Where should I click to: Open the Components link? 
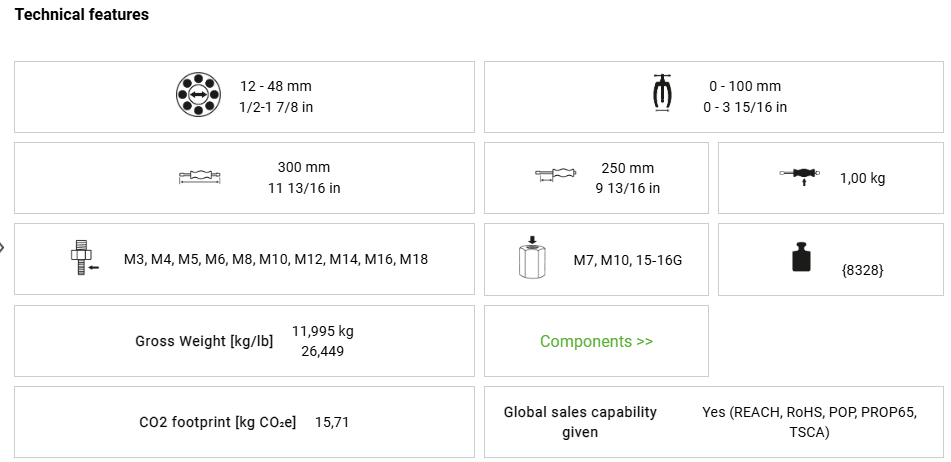pyautogui.click(x=596, y=341)
